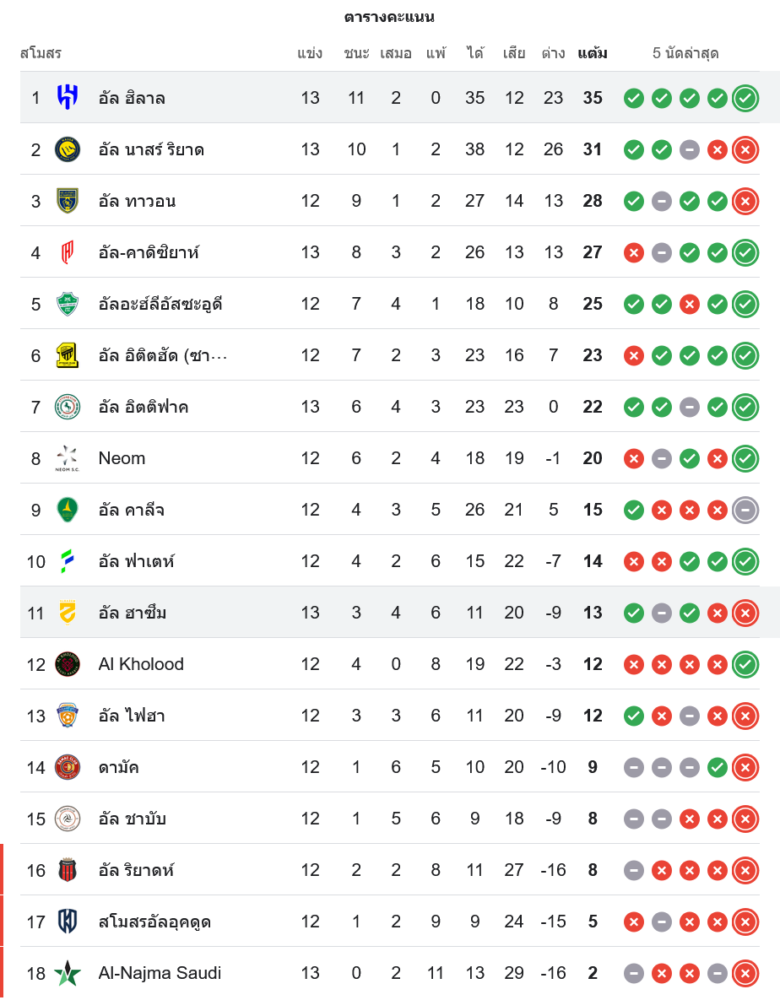Click the อัล นาสร์ ริยาด club crest
780x1000 pixels.
coord(67,149)
